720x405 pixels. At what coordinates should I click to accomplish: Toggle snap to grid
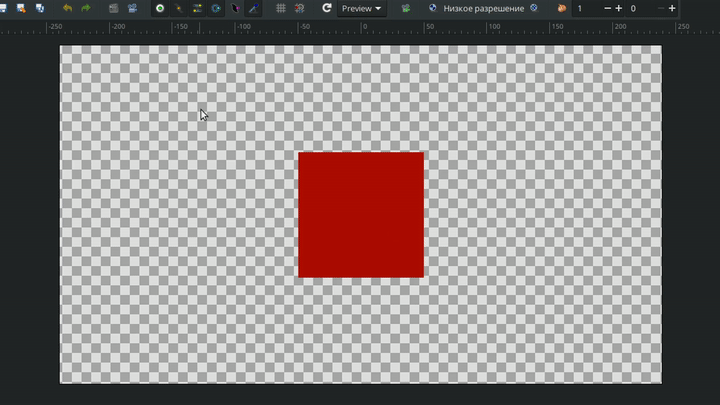click(x=299, y=8)
